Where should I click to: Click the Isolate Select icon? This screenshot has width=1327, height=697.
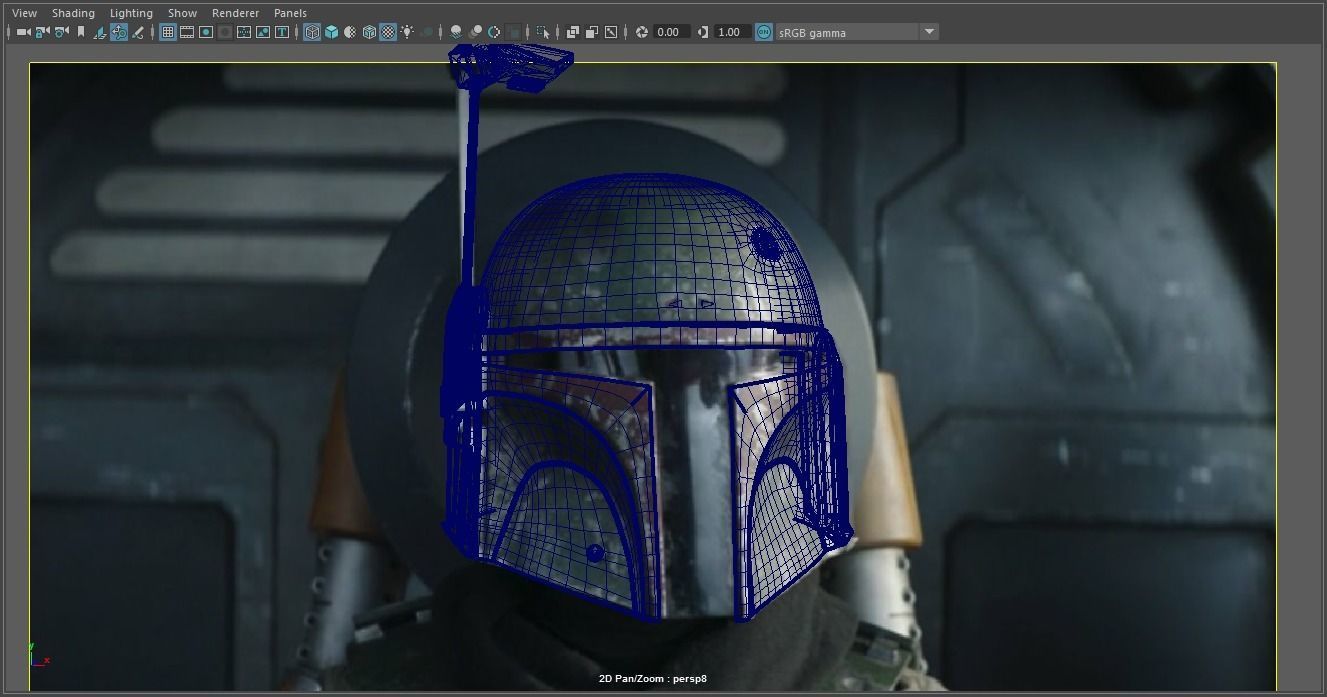pos(543,32)
